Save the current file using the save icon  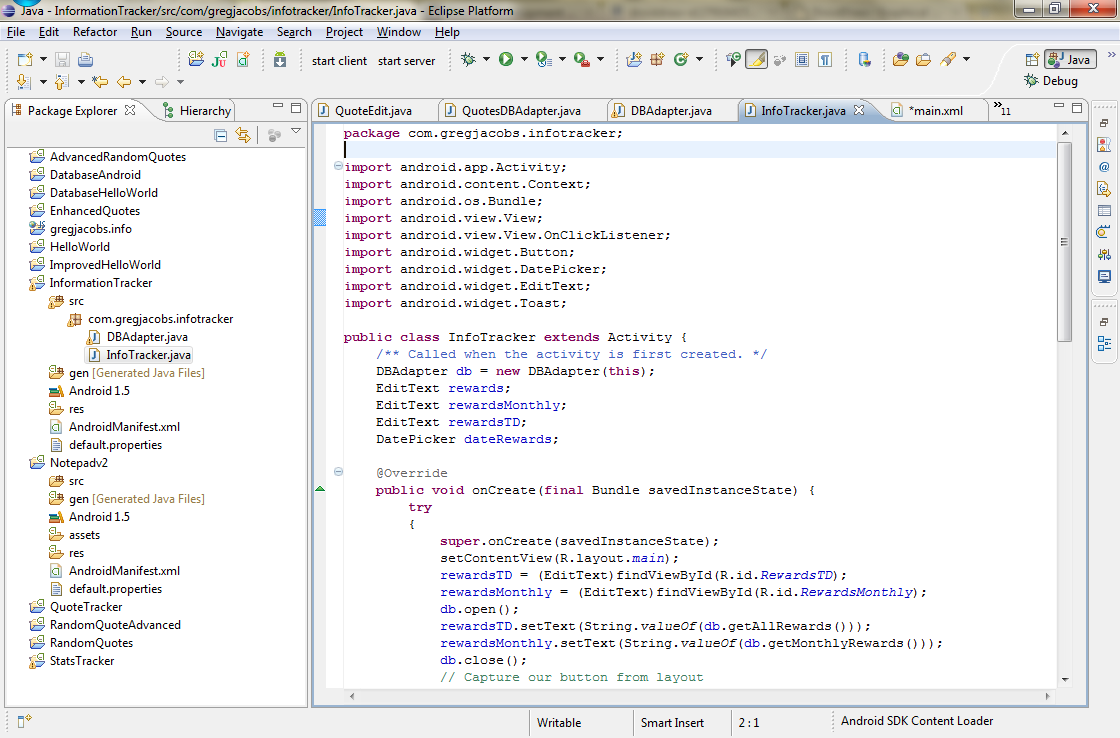(62, 61)
